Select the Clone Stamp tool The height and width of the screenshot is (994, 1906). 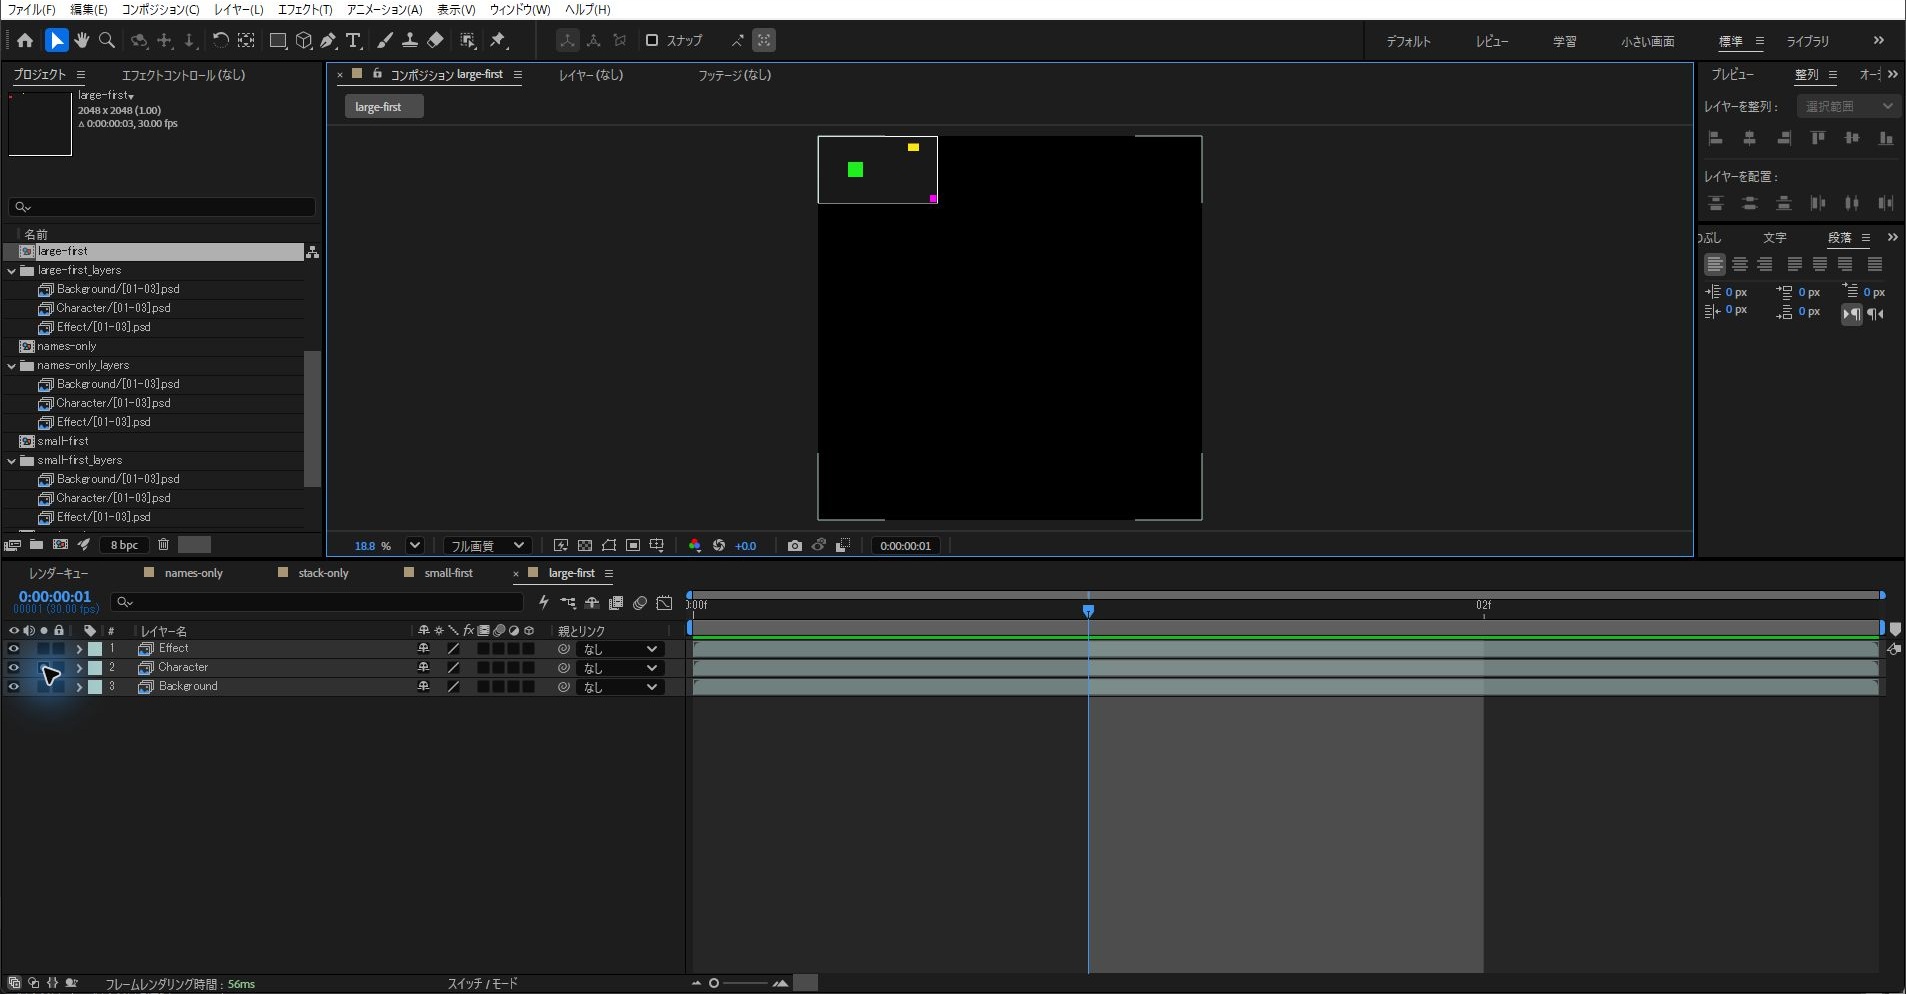point(410,40)
